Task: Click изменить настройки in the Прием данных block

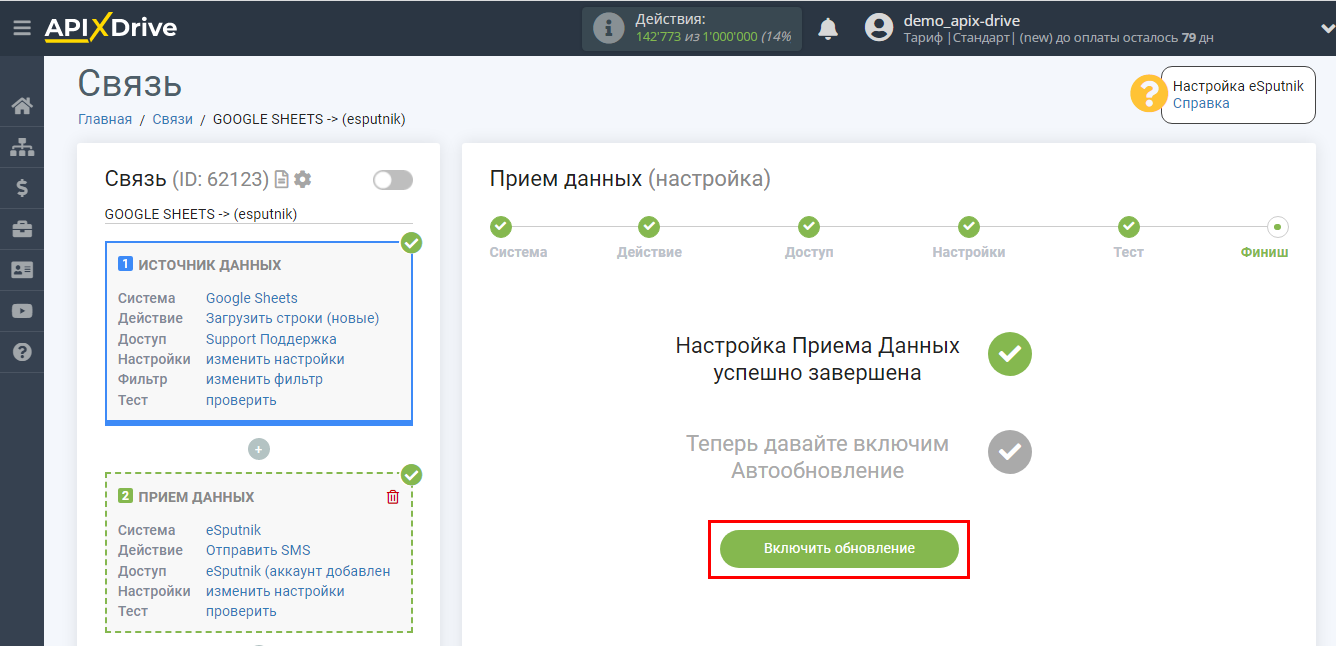Action: 275,591
